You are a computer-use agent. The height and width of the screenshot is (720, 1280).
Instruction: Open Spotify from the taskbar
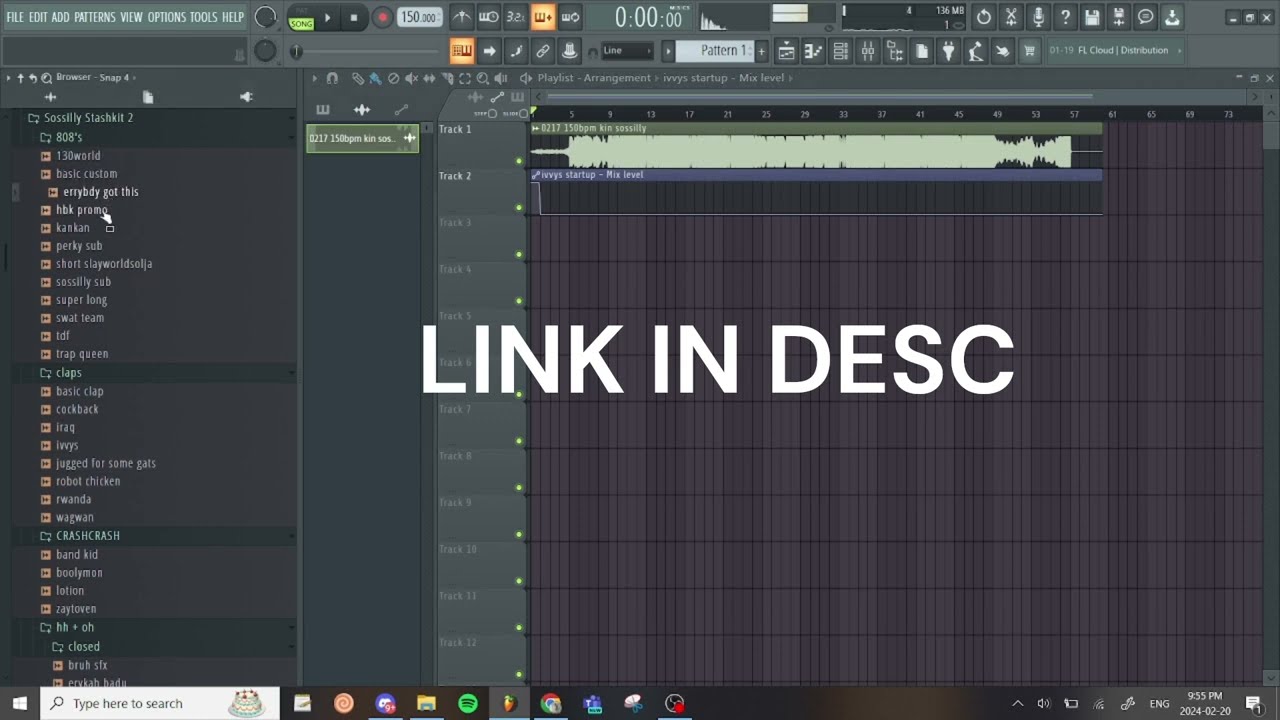point(468,703)
